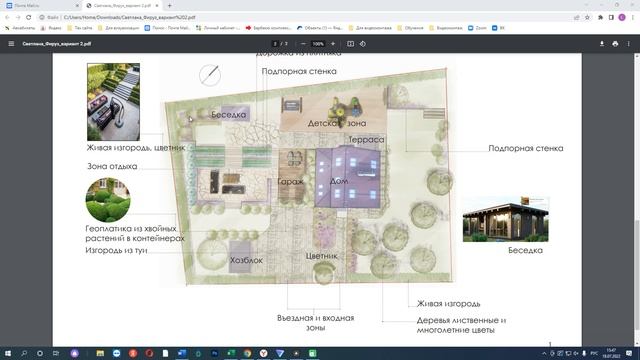
Task: Reload the current page
Action: (x=29, y=18)
